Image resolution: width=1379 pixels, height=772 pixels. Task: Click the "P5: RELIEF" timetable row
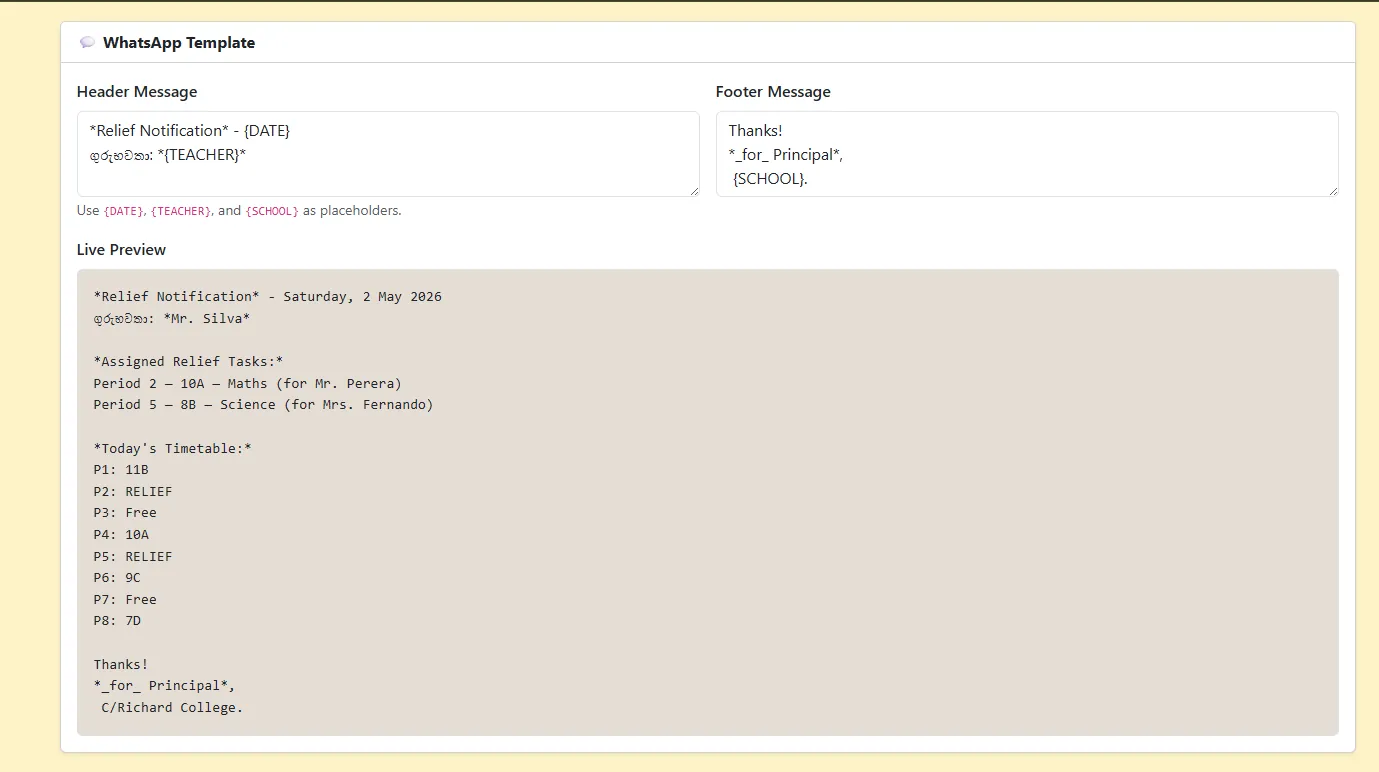(133, 557)
